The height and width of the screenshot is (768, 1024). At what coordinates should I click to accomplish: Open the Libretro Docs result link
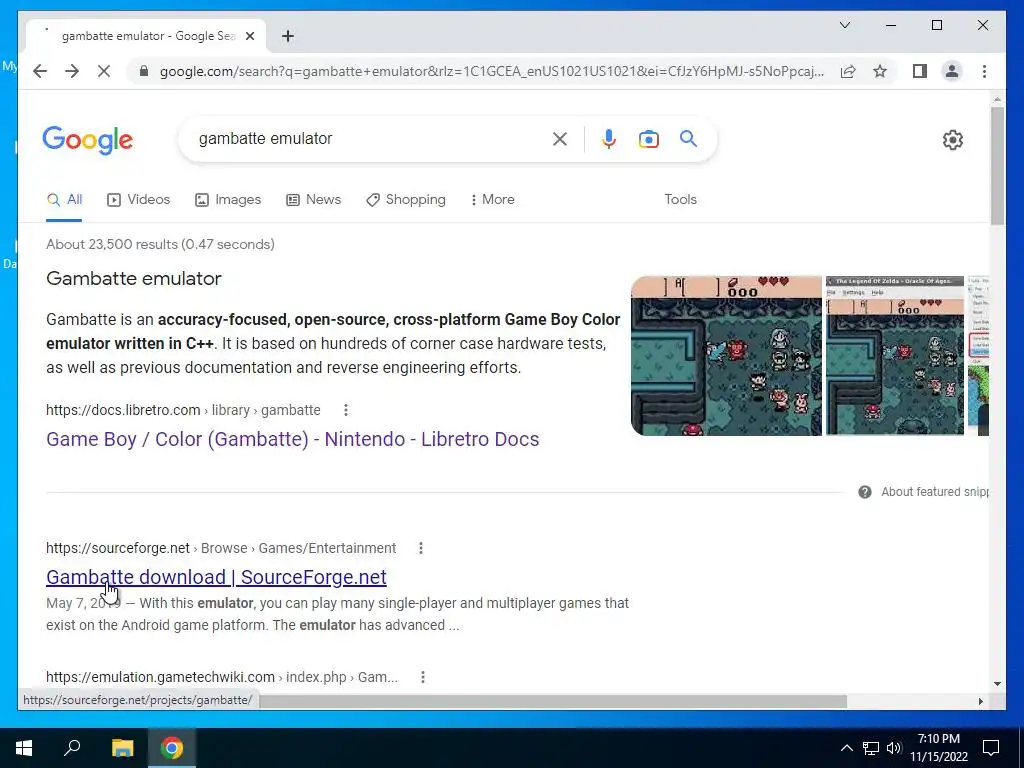pos(293,440)
